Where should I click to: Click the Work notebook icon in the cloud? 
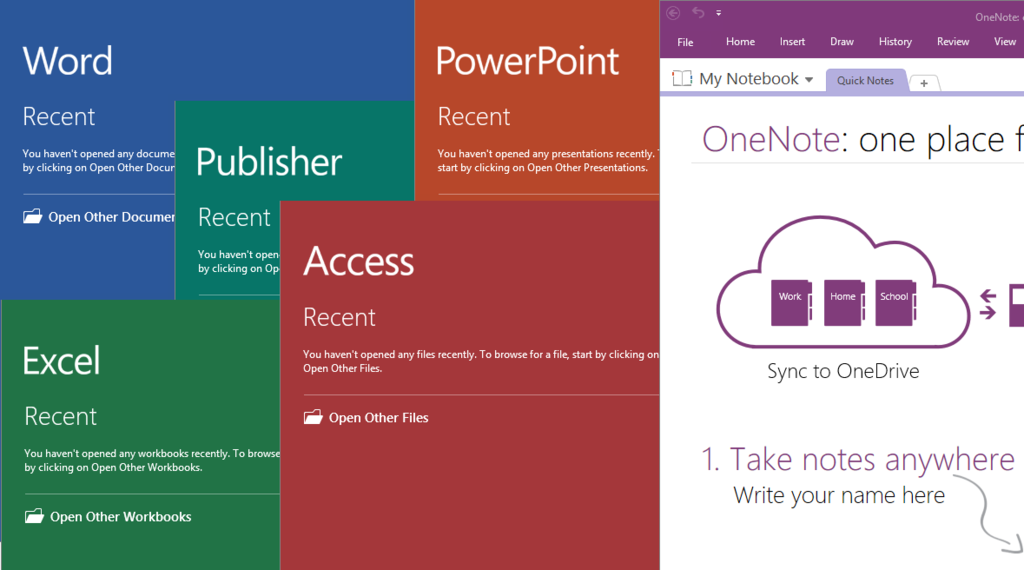click(x=791, y=303)
